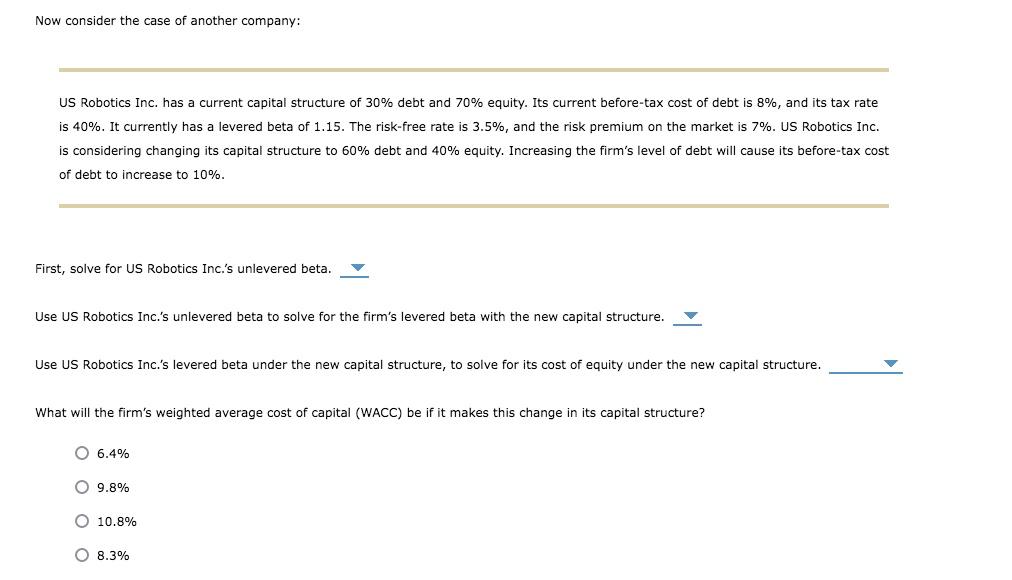Click the WACC question sentence
The image size is (1012, 580).
point(370,412)
